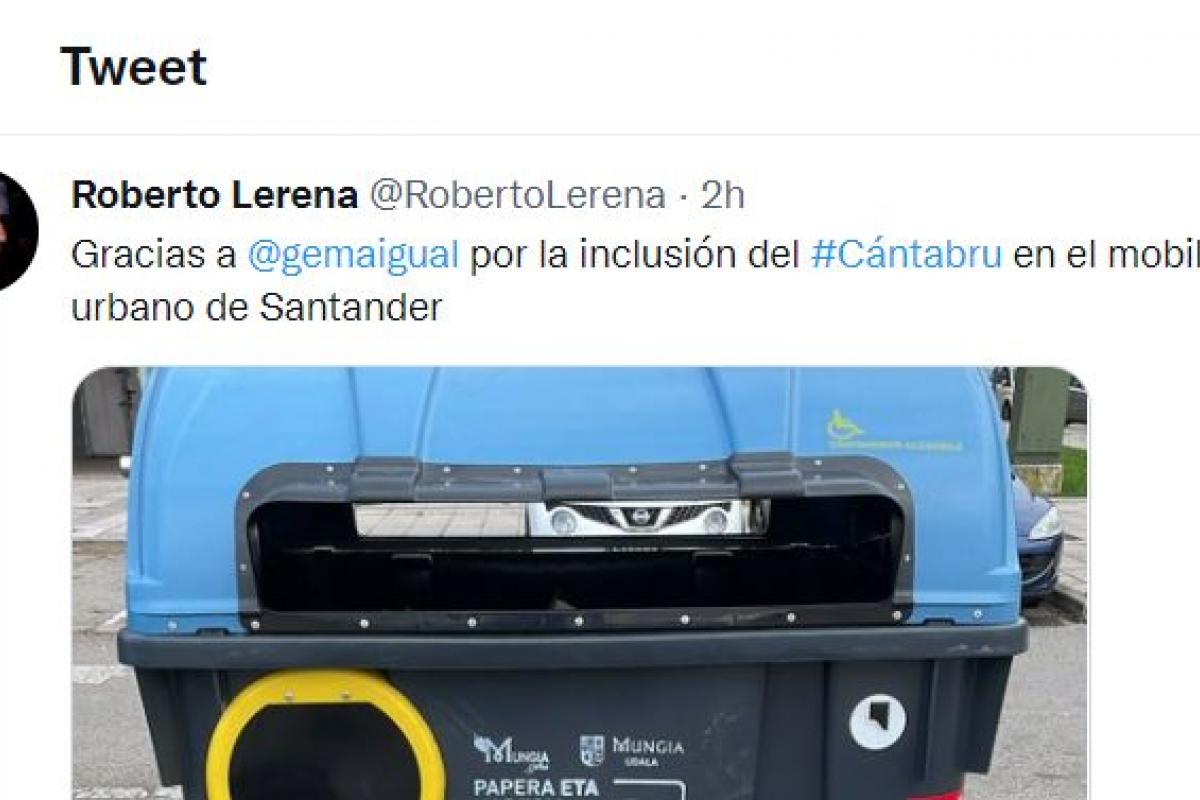1200x800 pixels.
Task: Click the Roberto Lerena display name
Action: [214, 195]
